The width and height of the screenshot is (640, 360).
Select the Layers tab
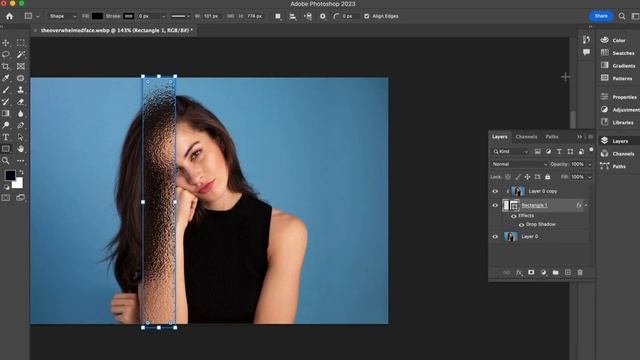click(x=500, y=137)
